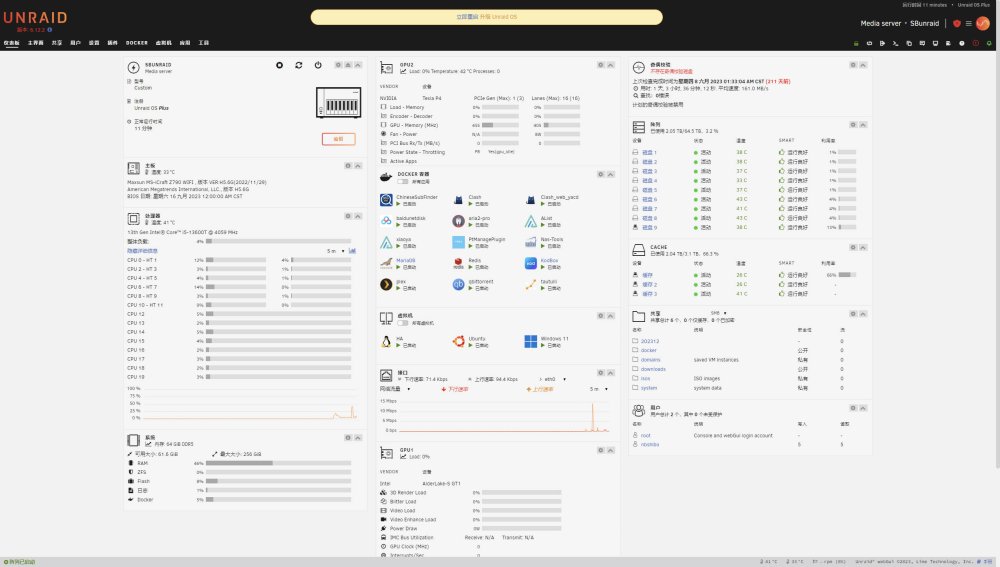Image resolution: width=1000 pixels, height=567 pixels.
Task: Click the Nas-Tools container icon
Action: click(x=531, y=242)
